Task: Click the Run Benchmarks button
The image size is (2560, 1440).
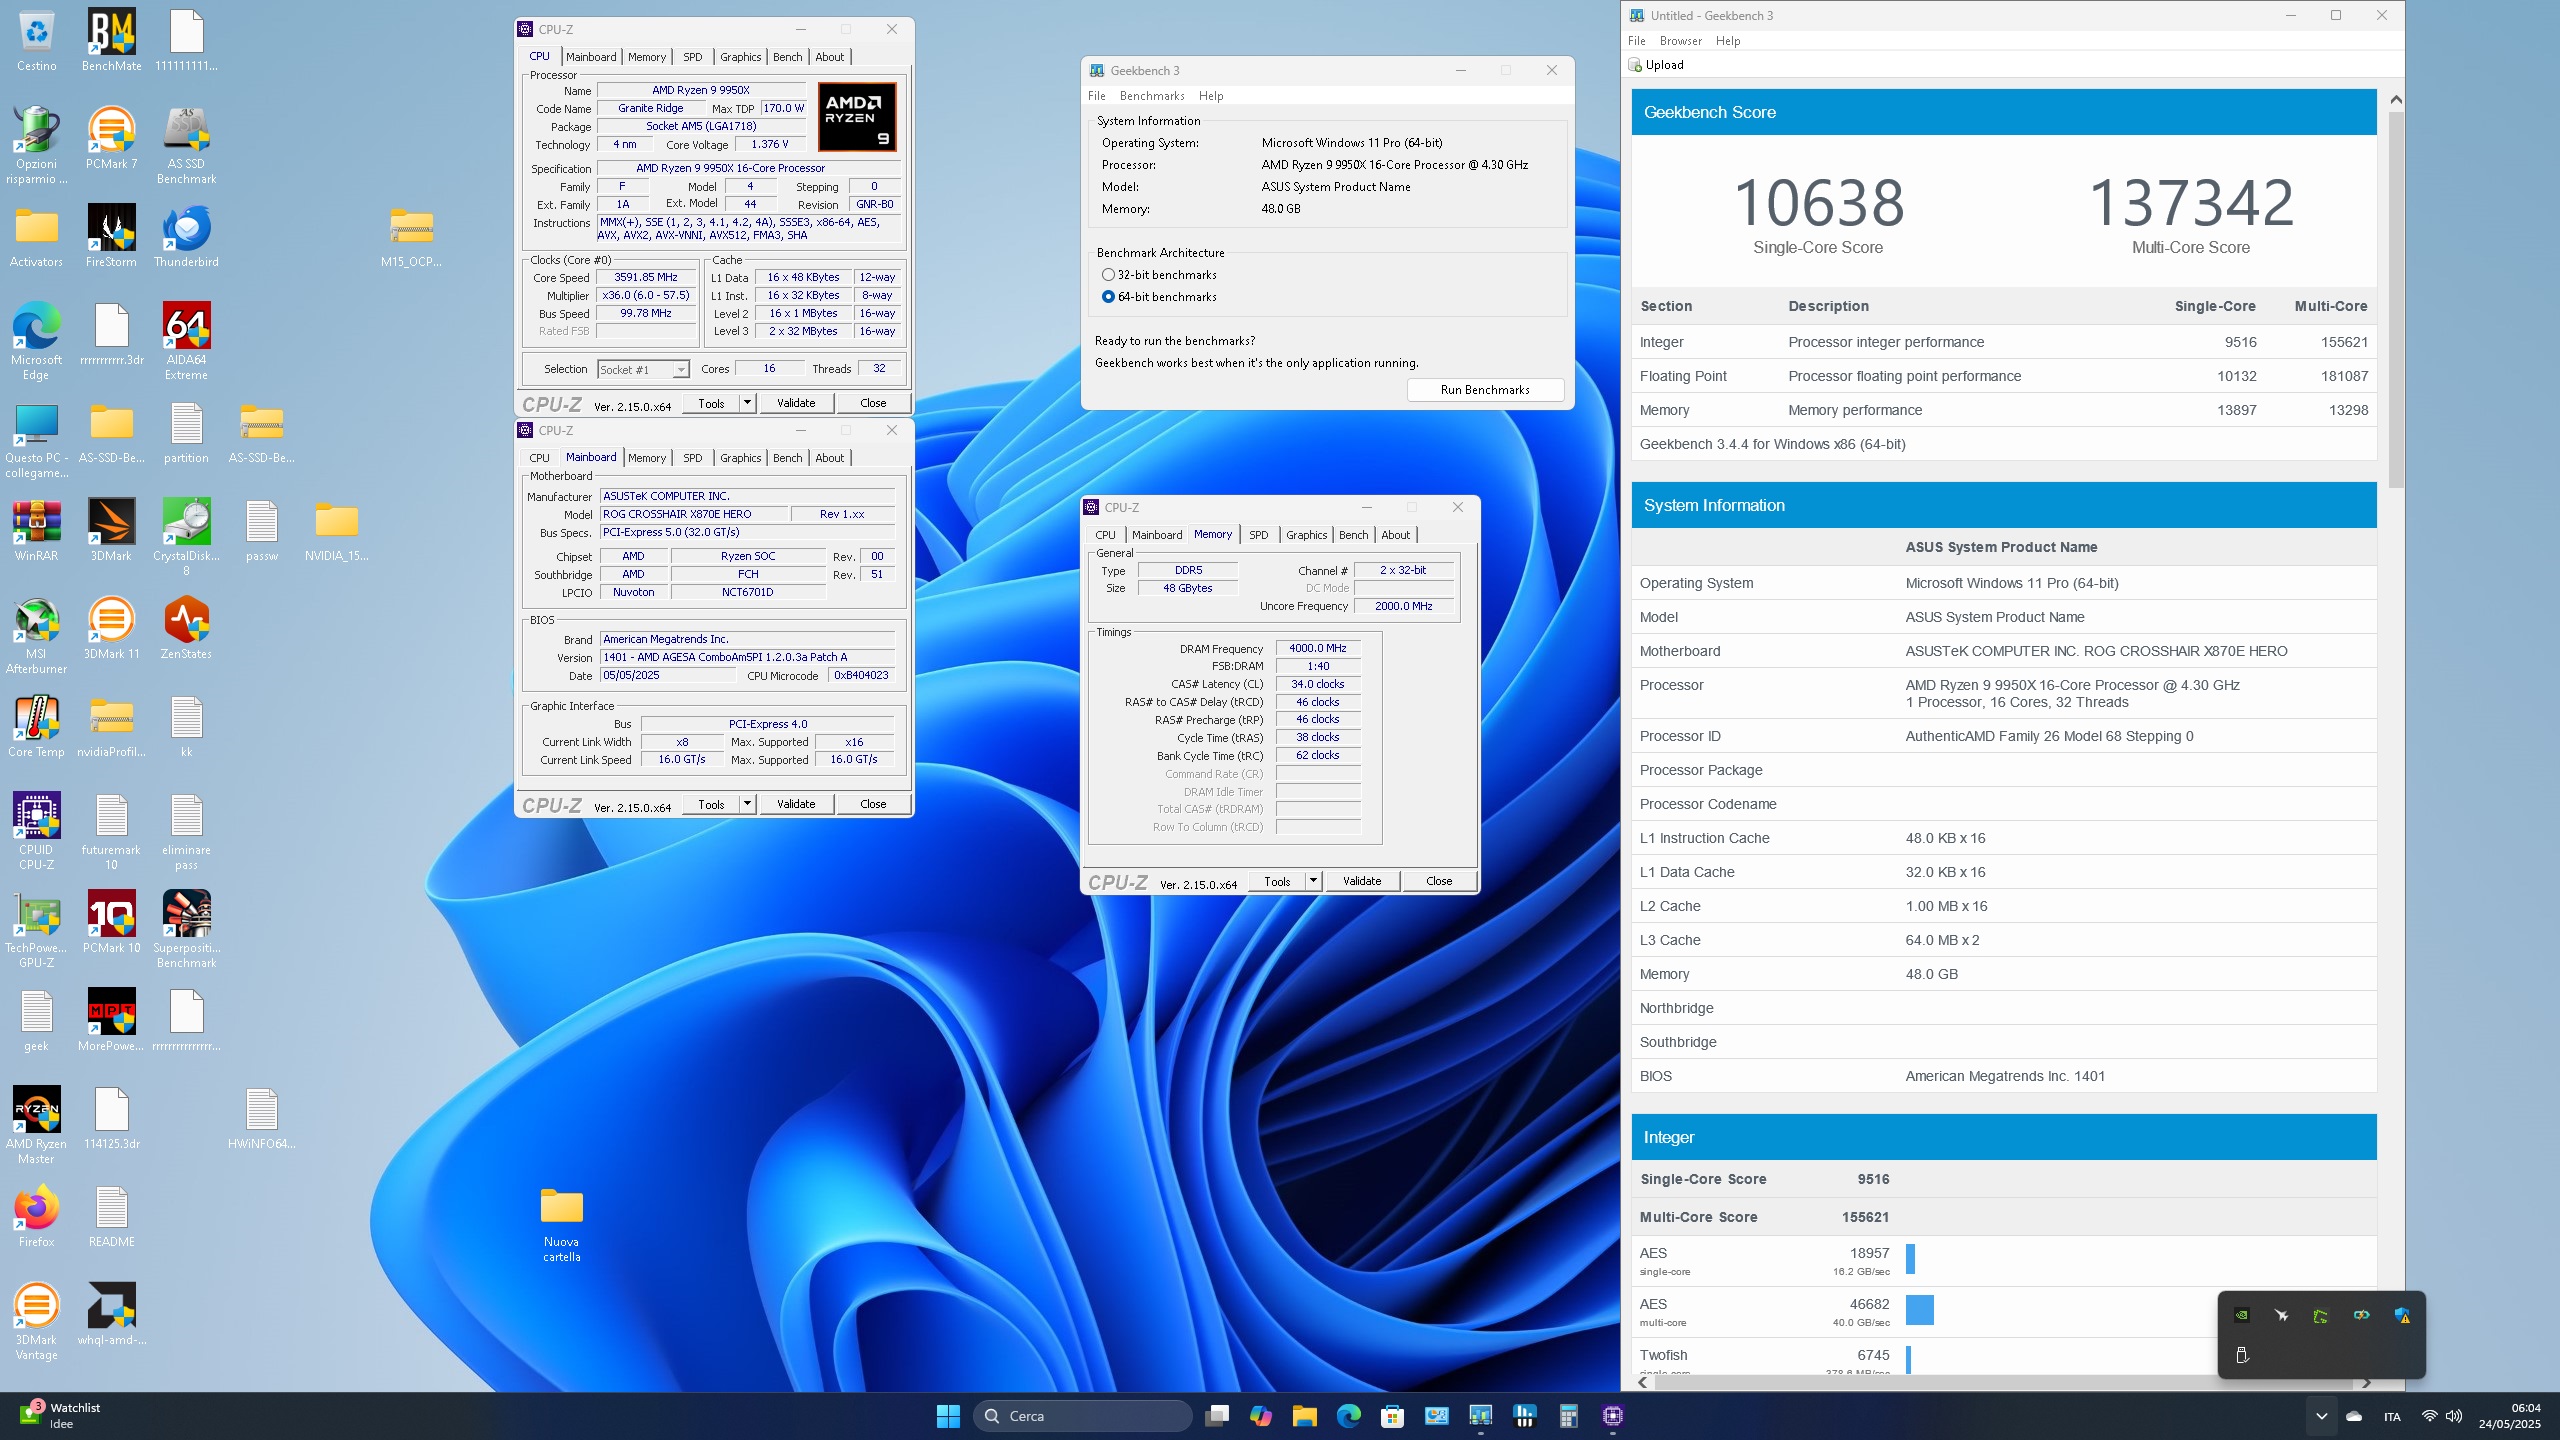Action: pos(1485,390)
